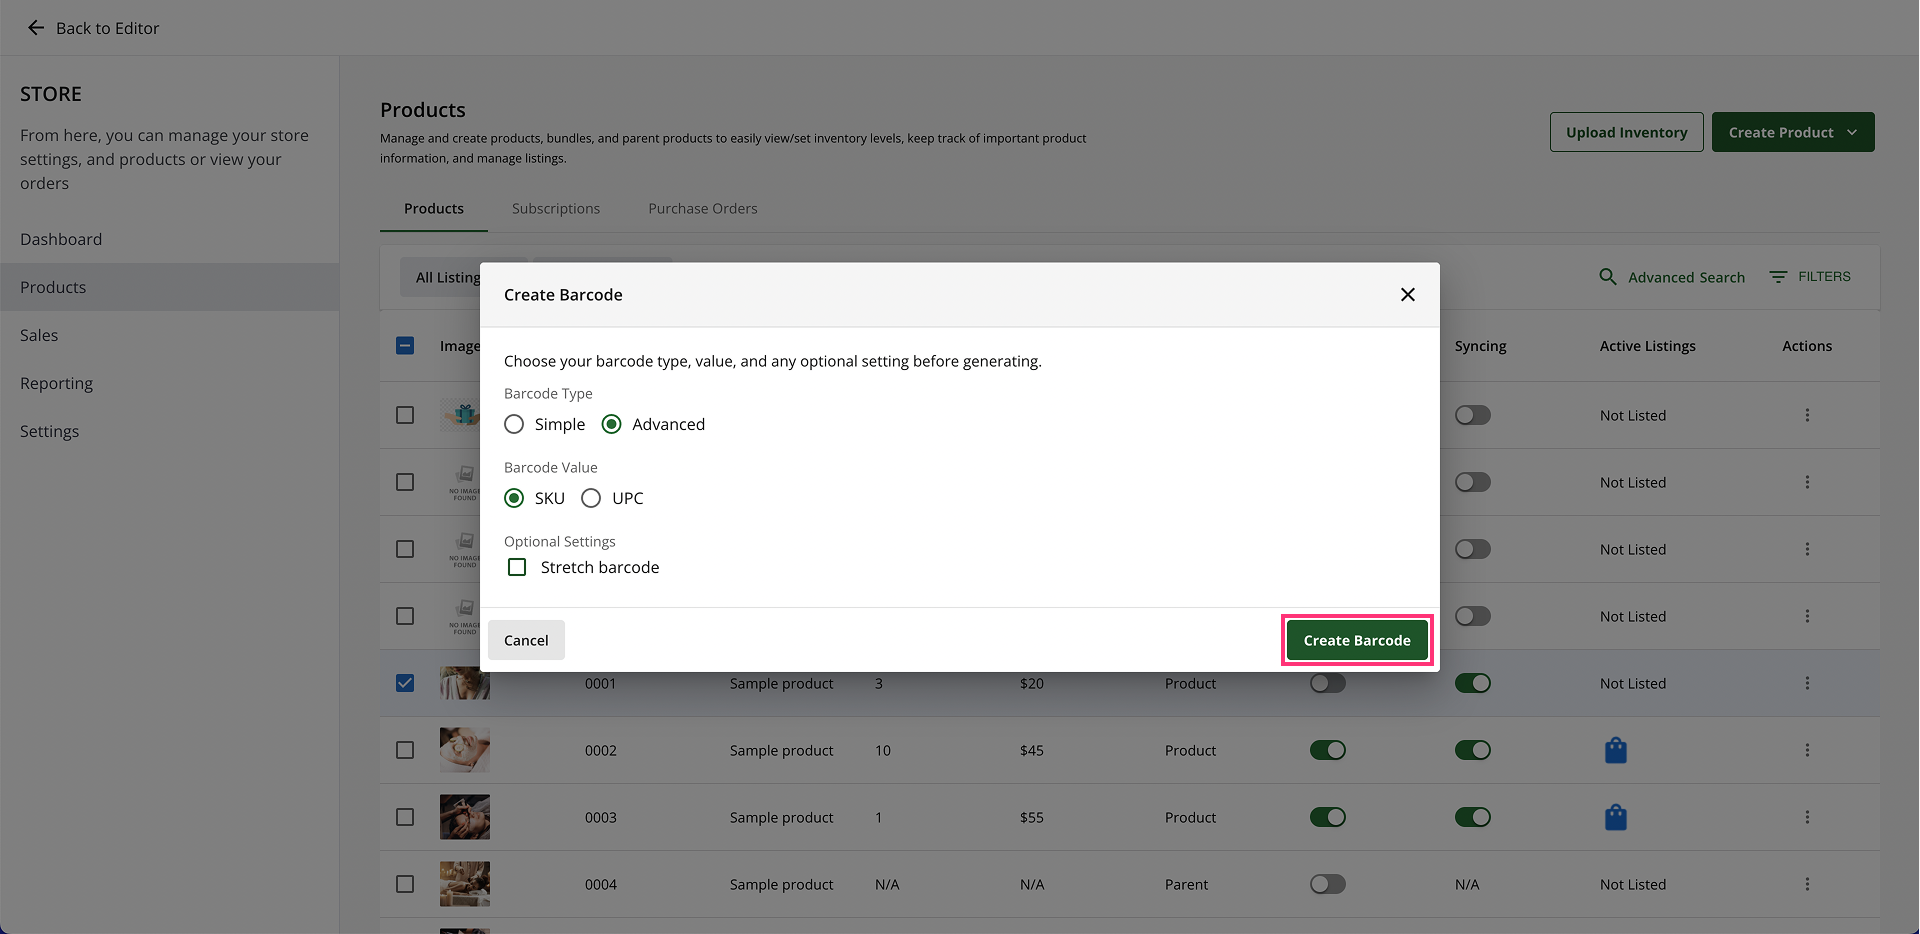
Task: Switch to the Products tab
Action: tap(434, 208)
